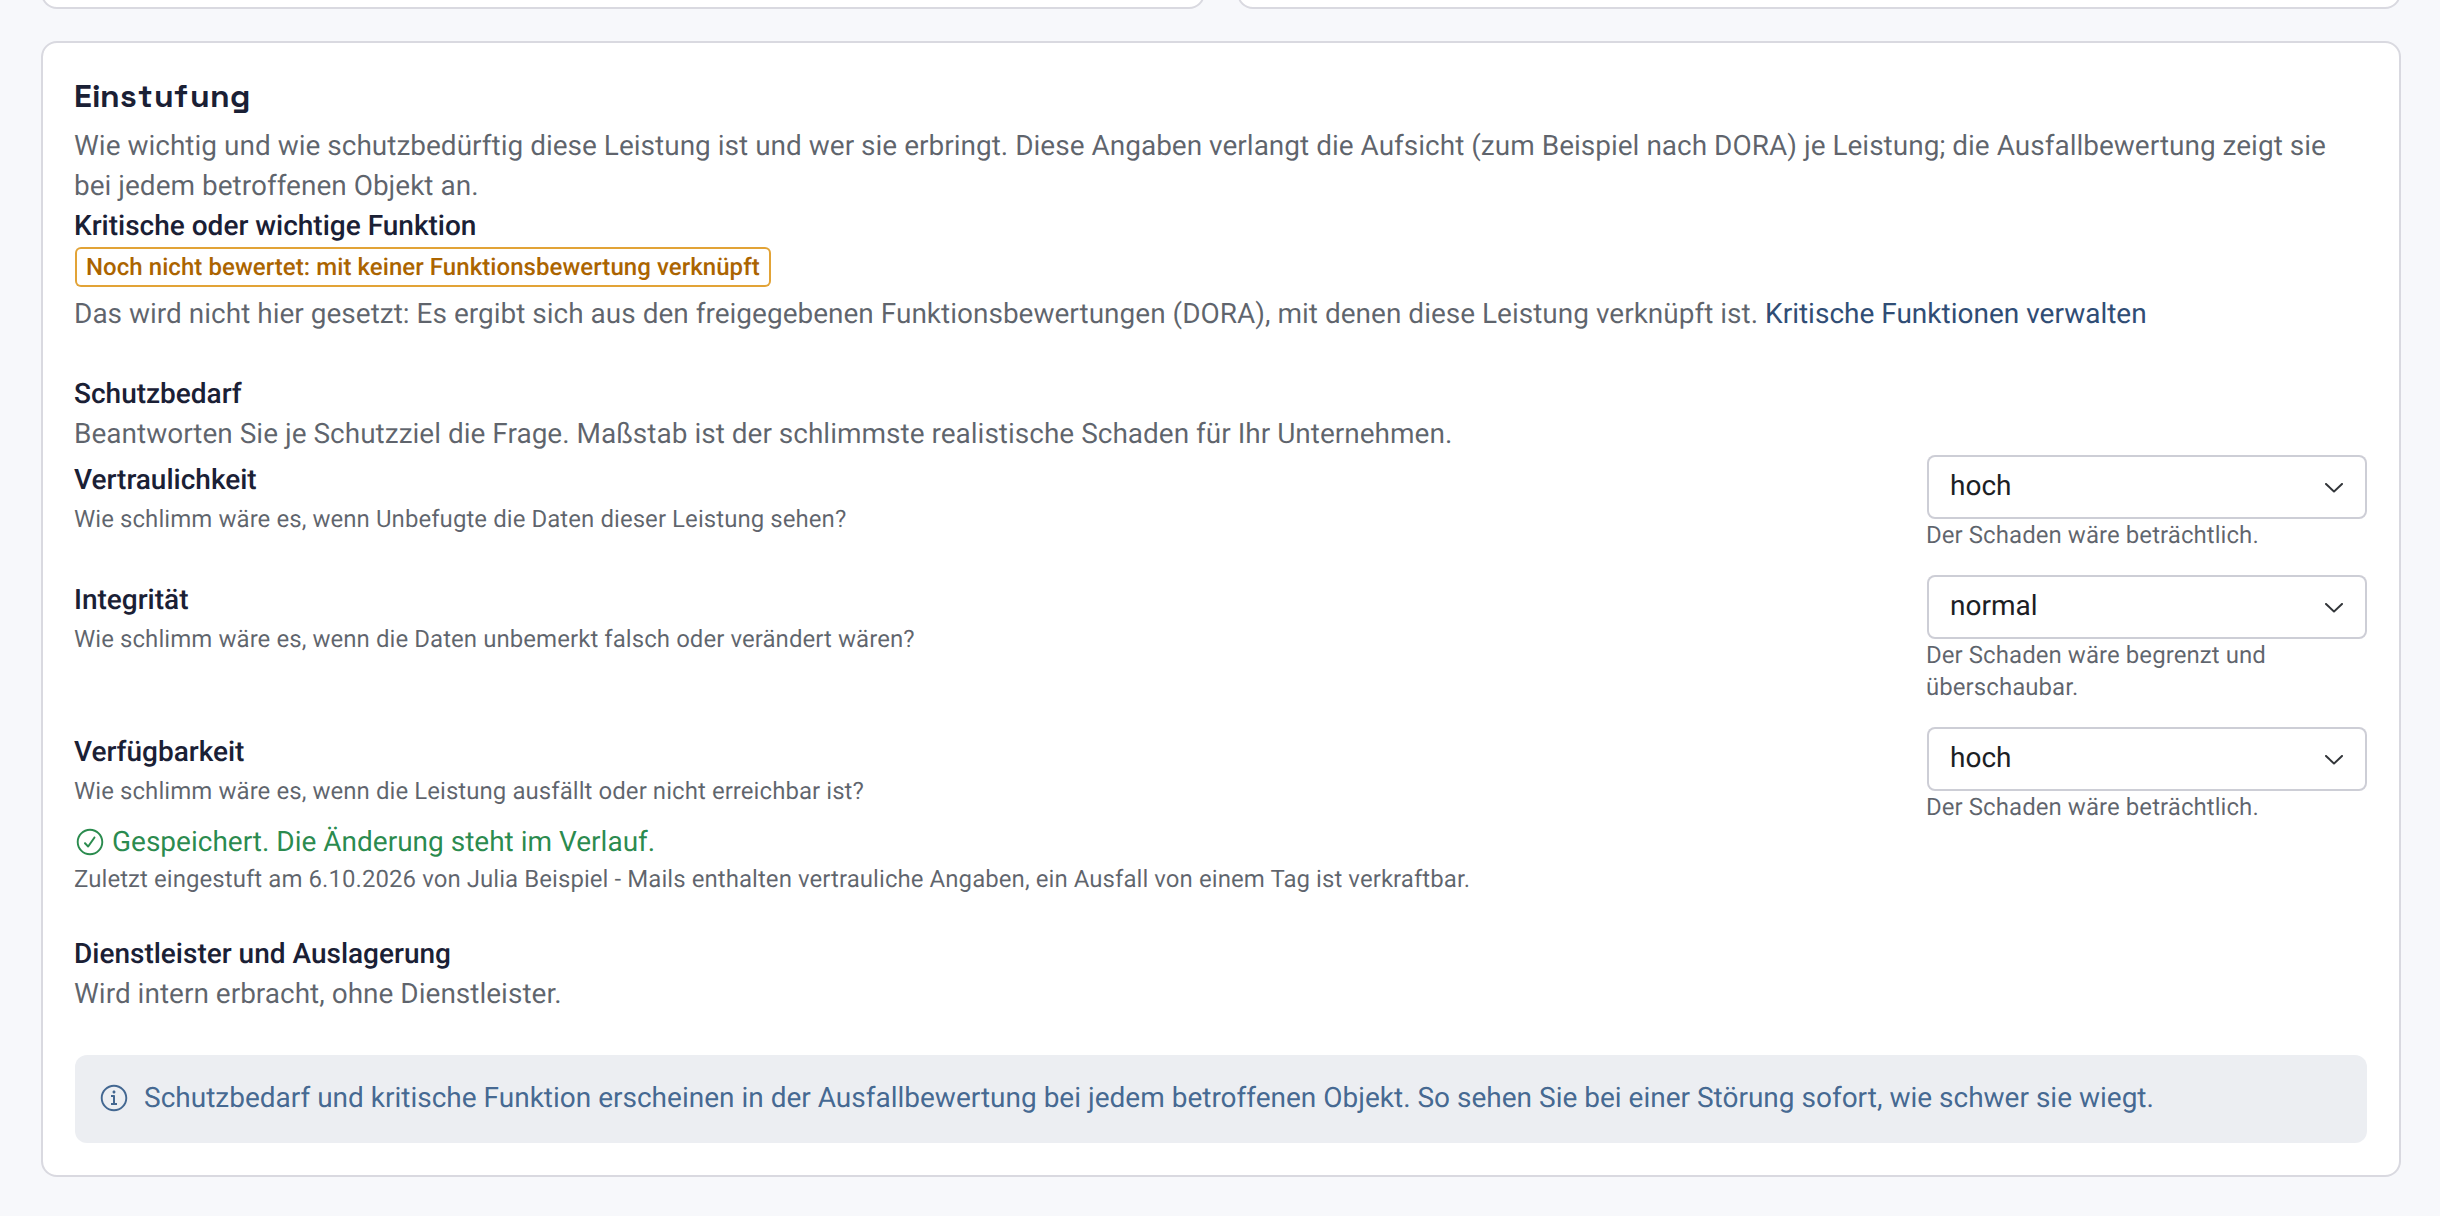Screen dimensions: 2440x1216
Task: Click 'Wird intern erbracht, ohne Dienstleister.' text
Action: pyautogui.click(x=317, y=994)
